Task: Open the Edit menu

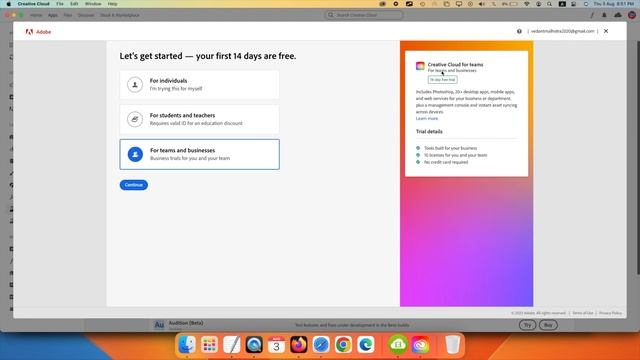Action: click(x=74, y=4)
